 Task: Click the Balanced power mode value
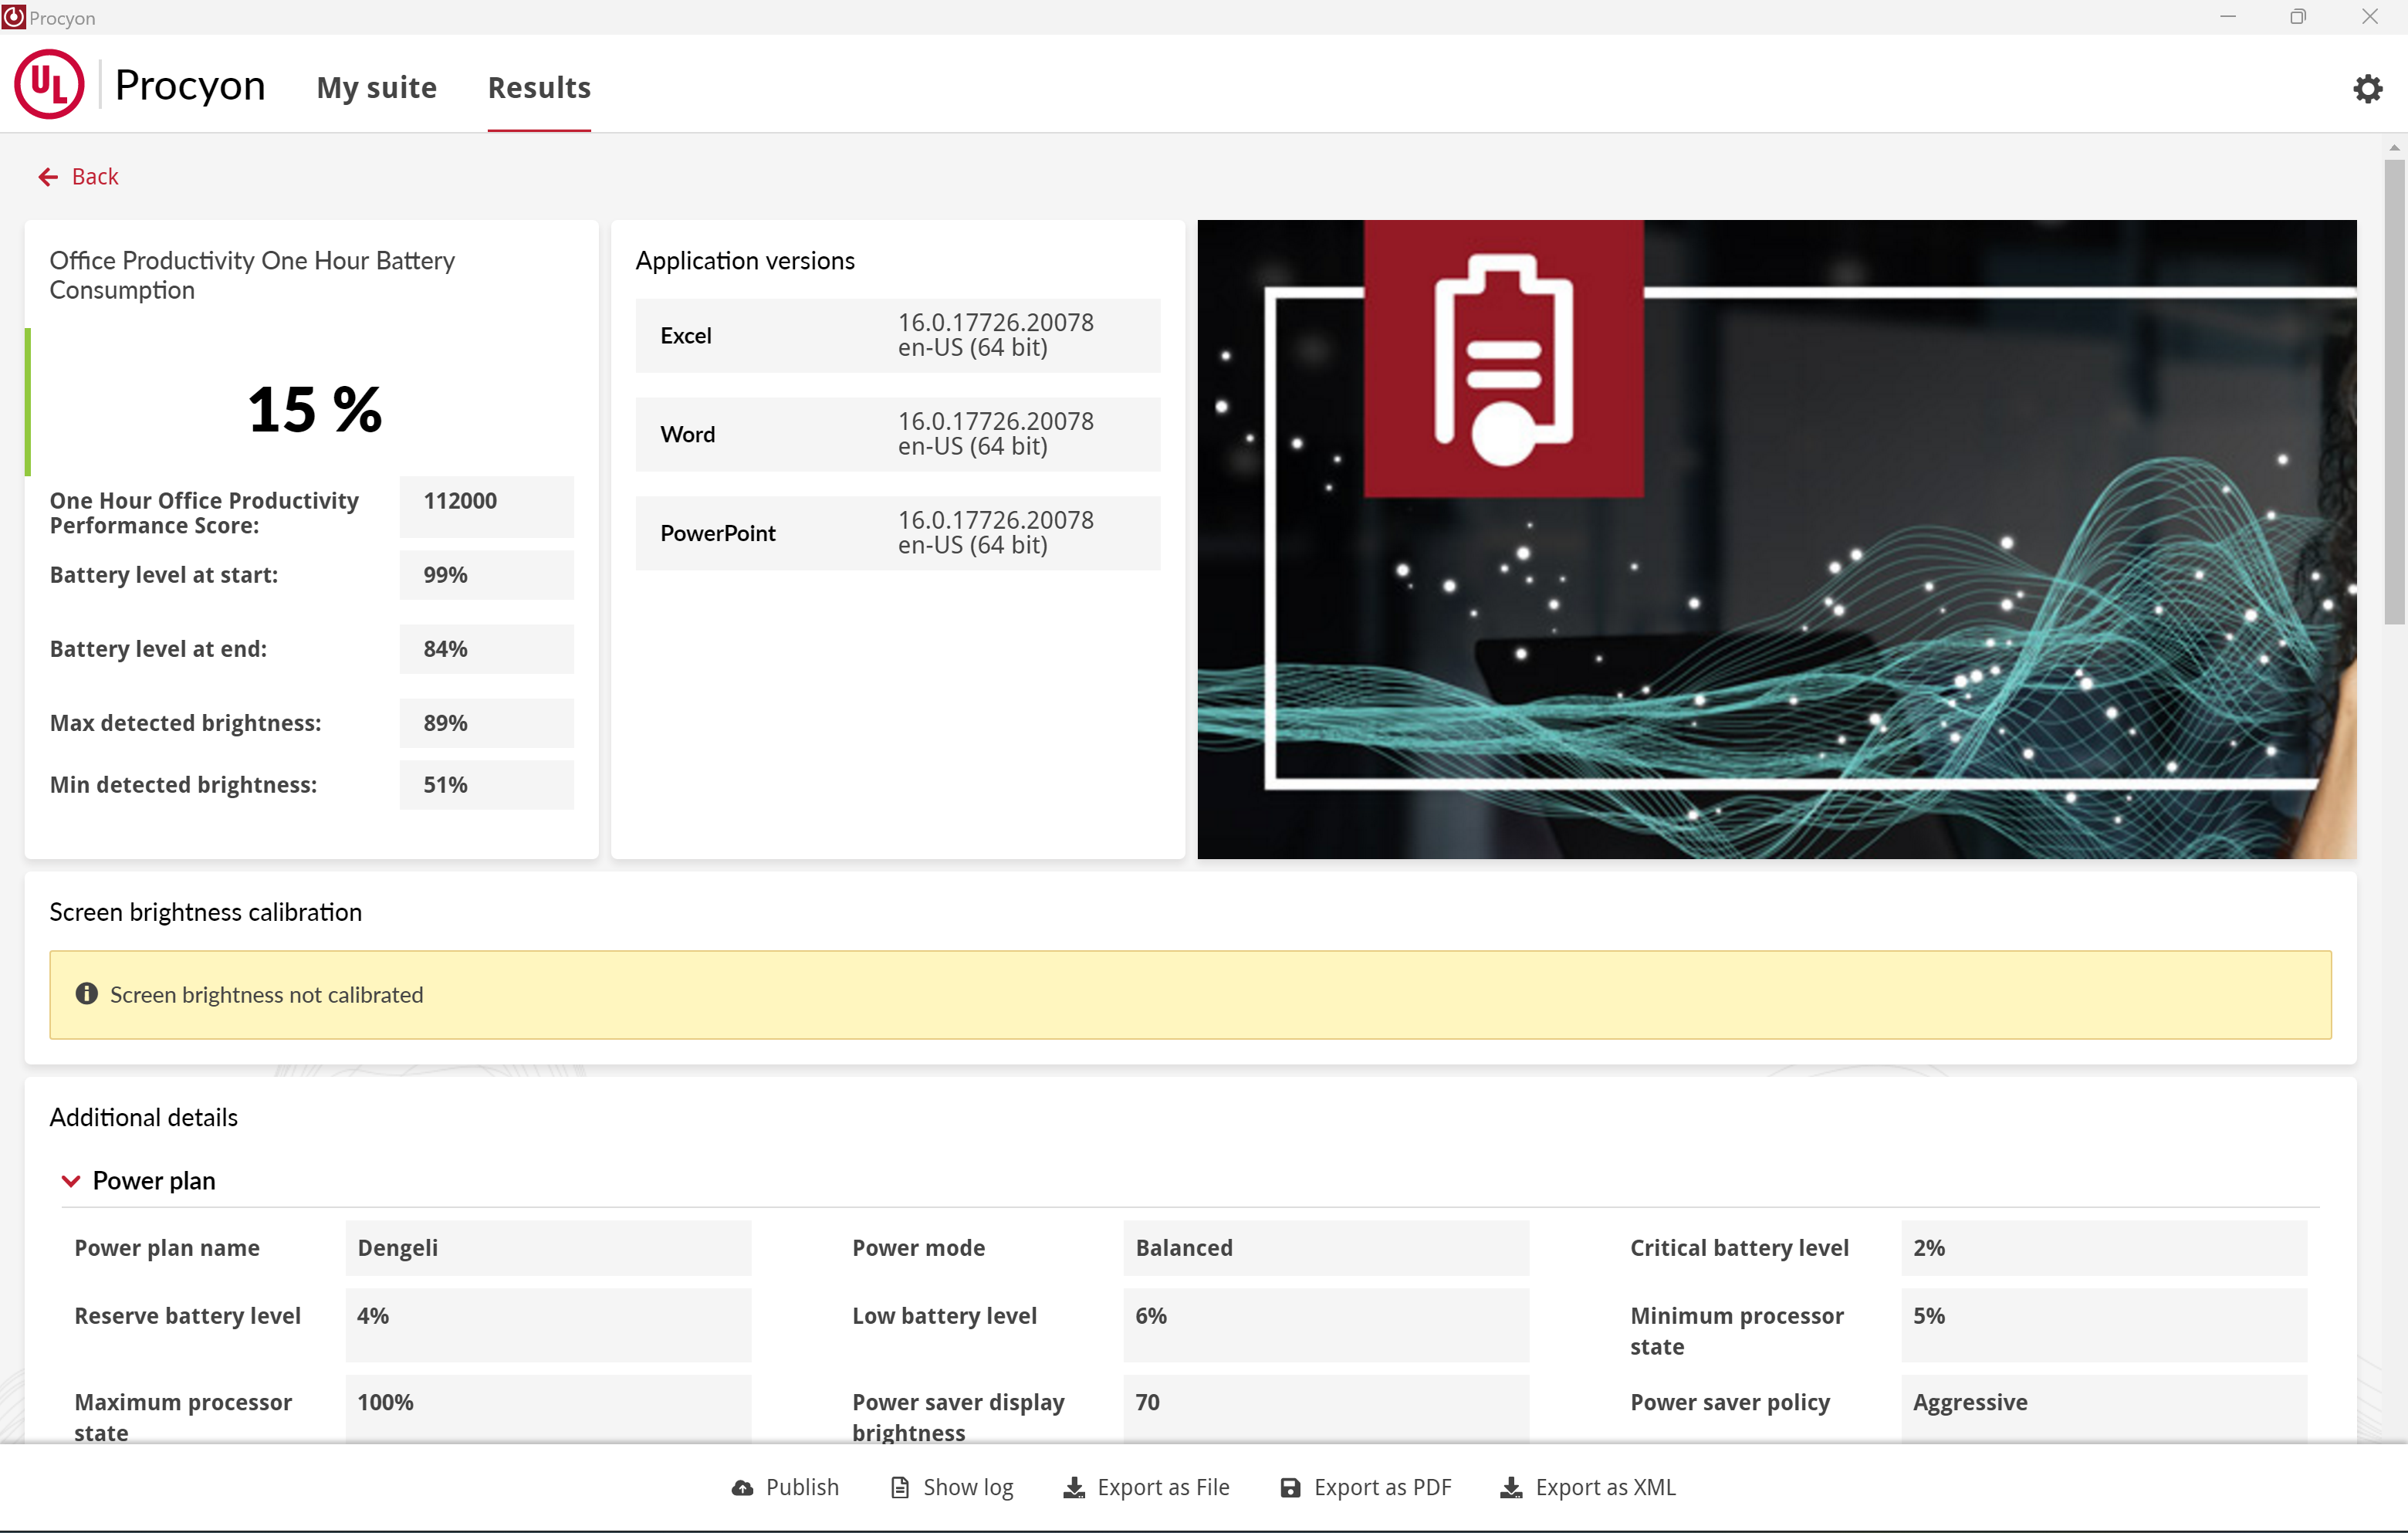pos(1326,1248)
